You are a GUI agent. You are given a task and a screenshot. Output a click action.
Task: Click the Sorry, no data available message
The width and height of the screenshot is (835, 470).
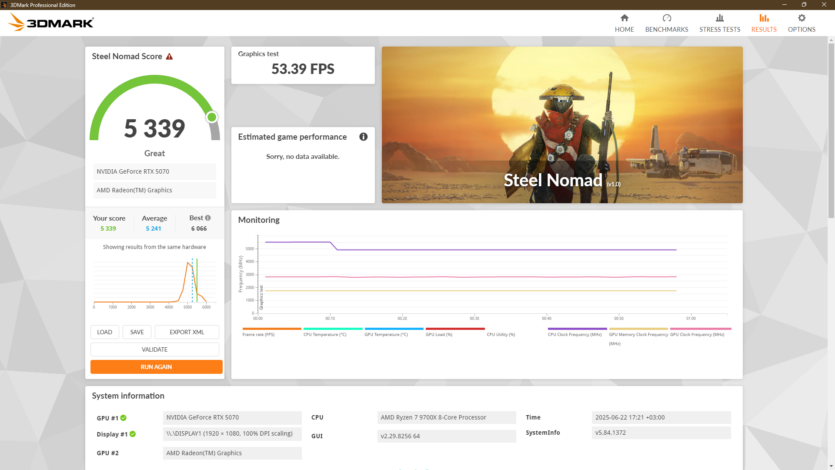[302, 156]
